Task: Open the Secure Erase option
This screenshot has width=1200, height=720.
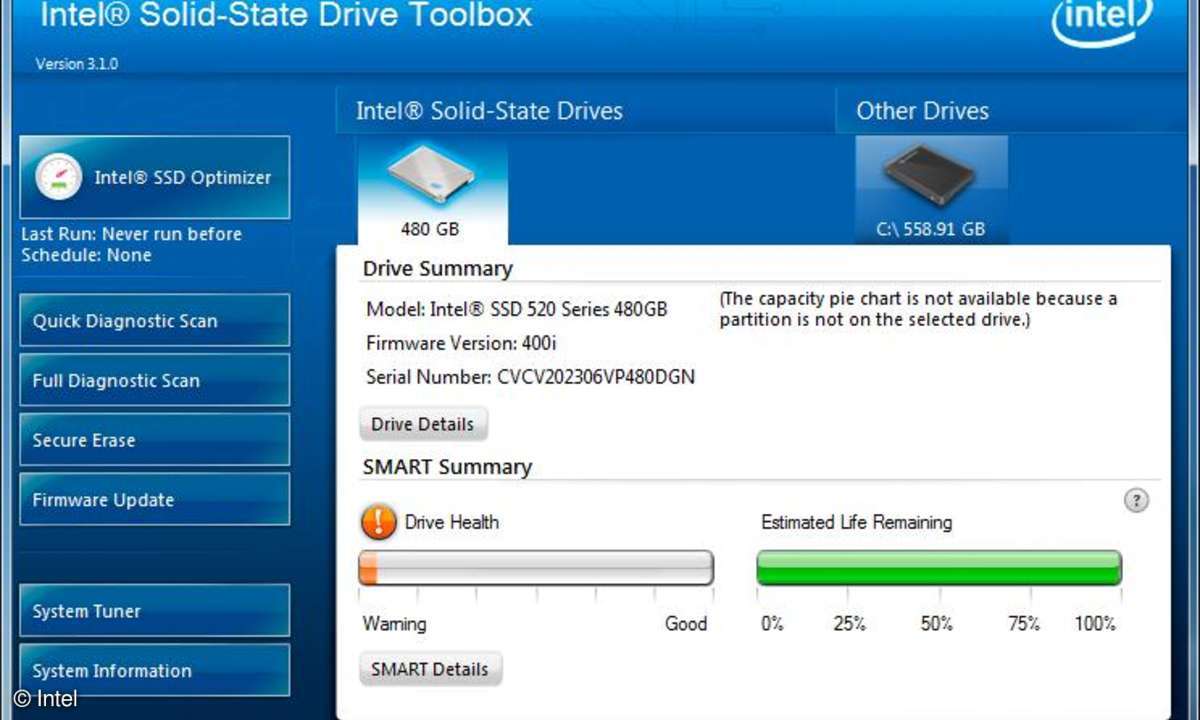Action: (155, 440)
